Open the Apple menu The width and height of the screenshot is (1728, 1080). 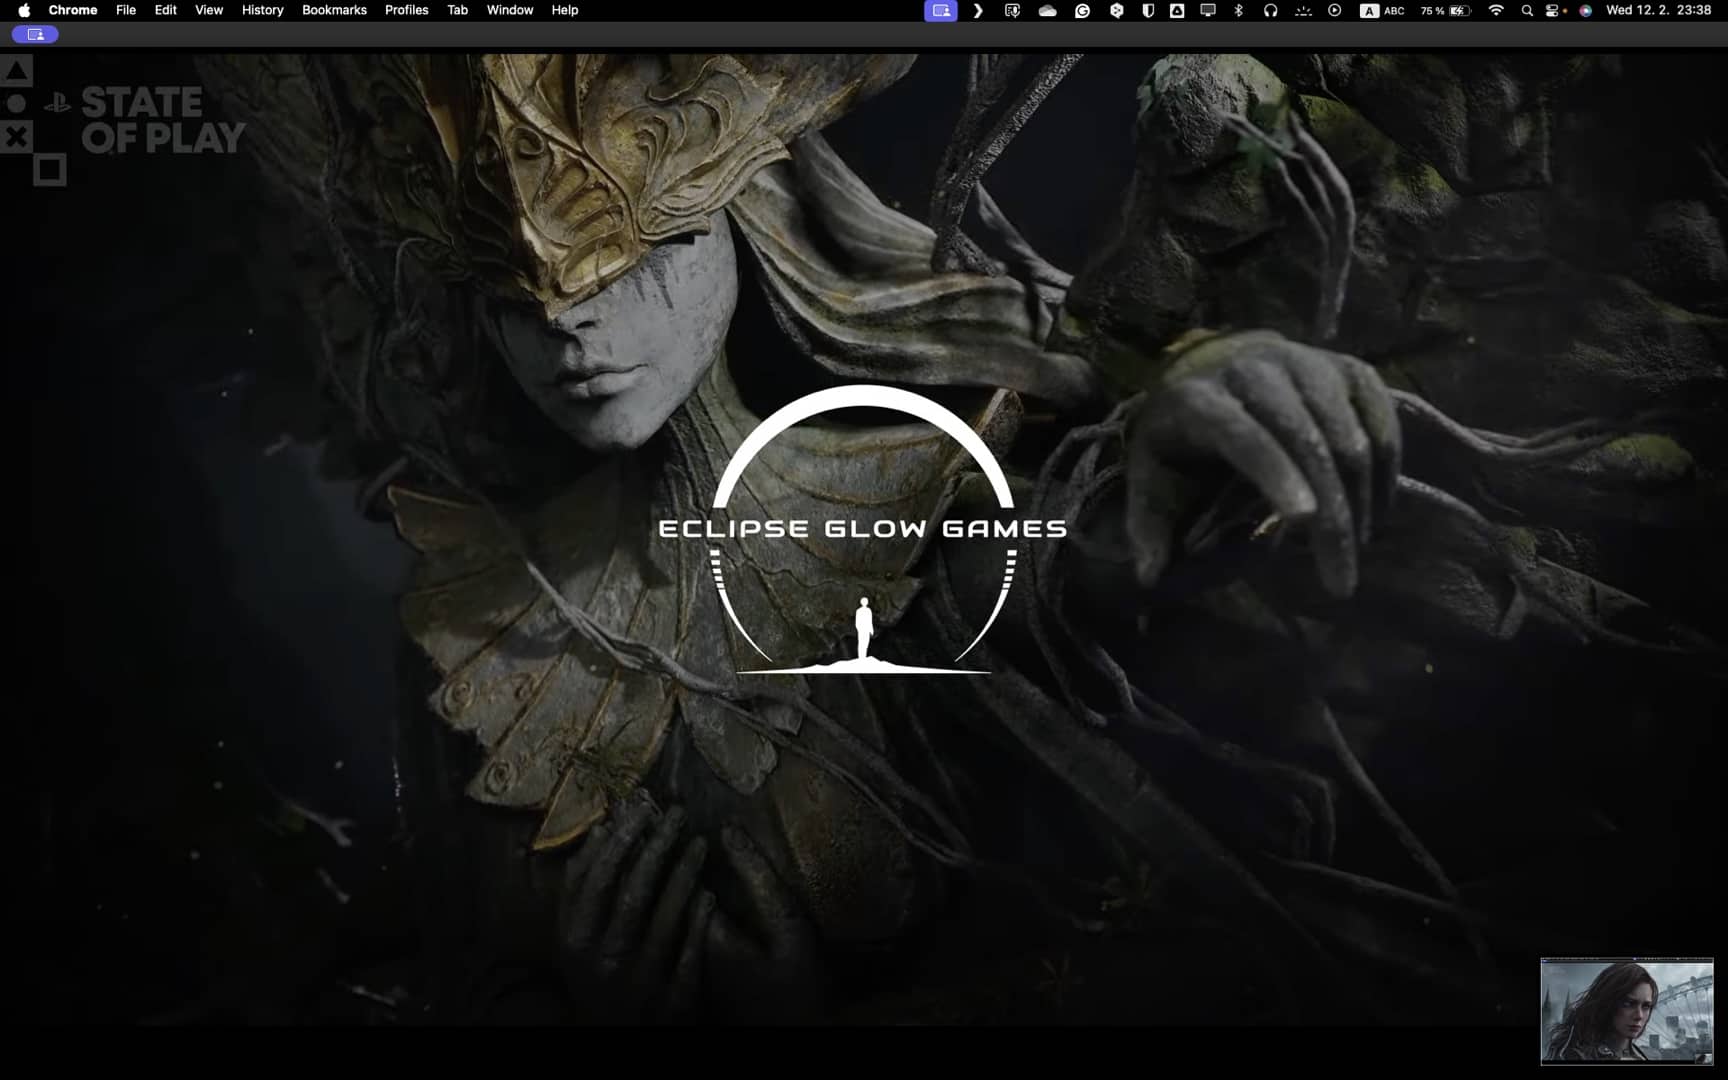coord(24,10)
